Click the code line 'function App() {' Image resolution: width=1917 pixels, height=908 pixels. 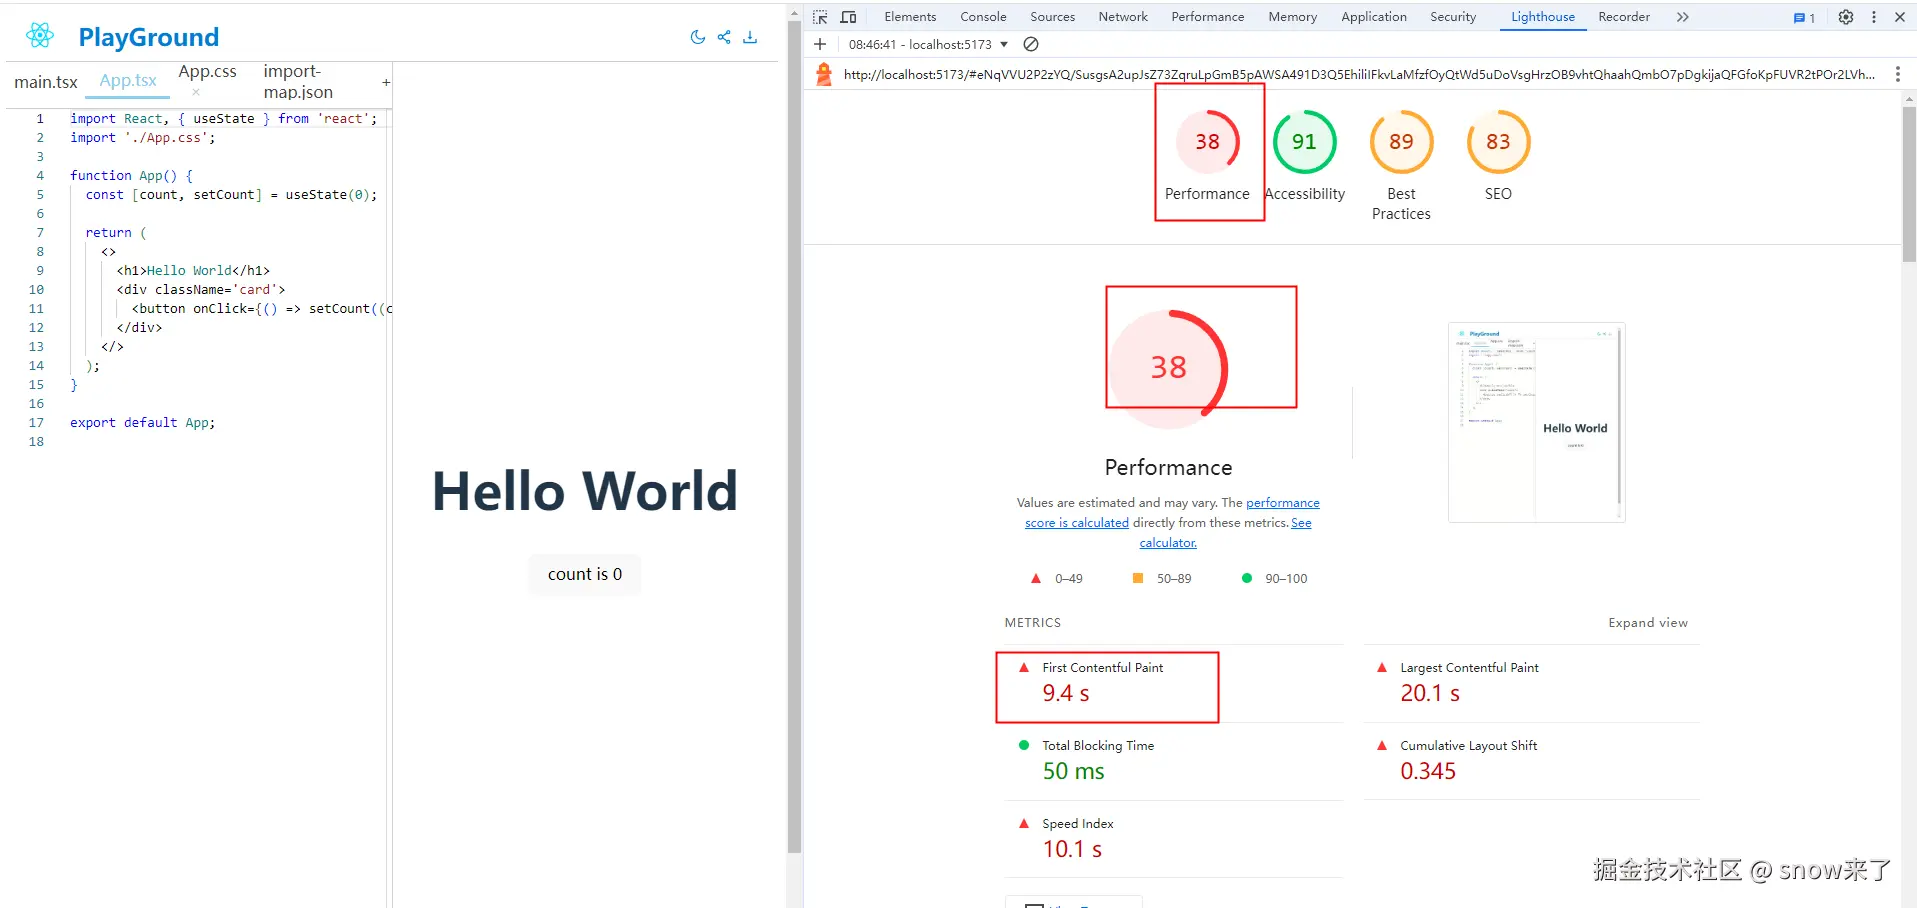(131, 176)
